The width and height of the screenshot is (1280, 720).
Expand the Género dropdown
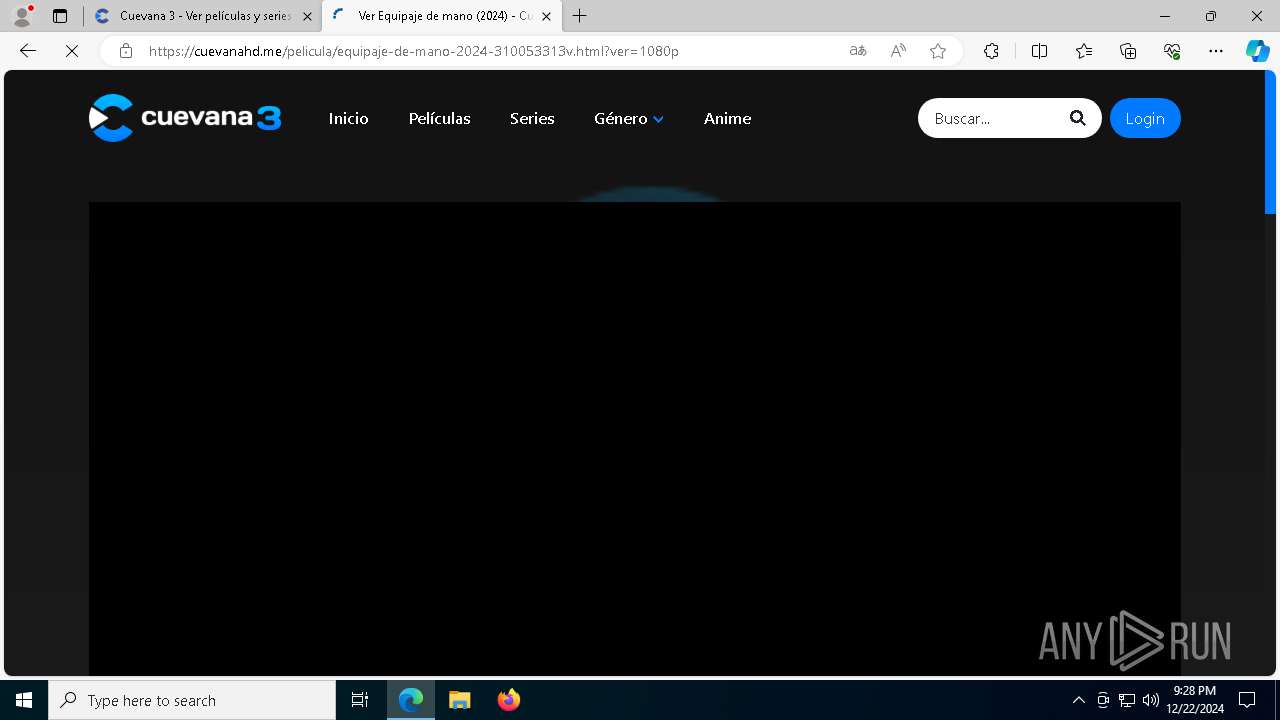629,118
